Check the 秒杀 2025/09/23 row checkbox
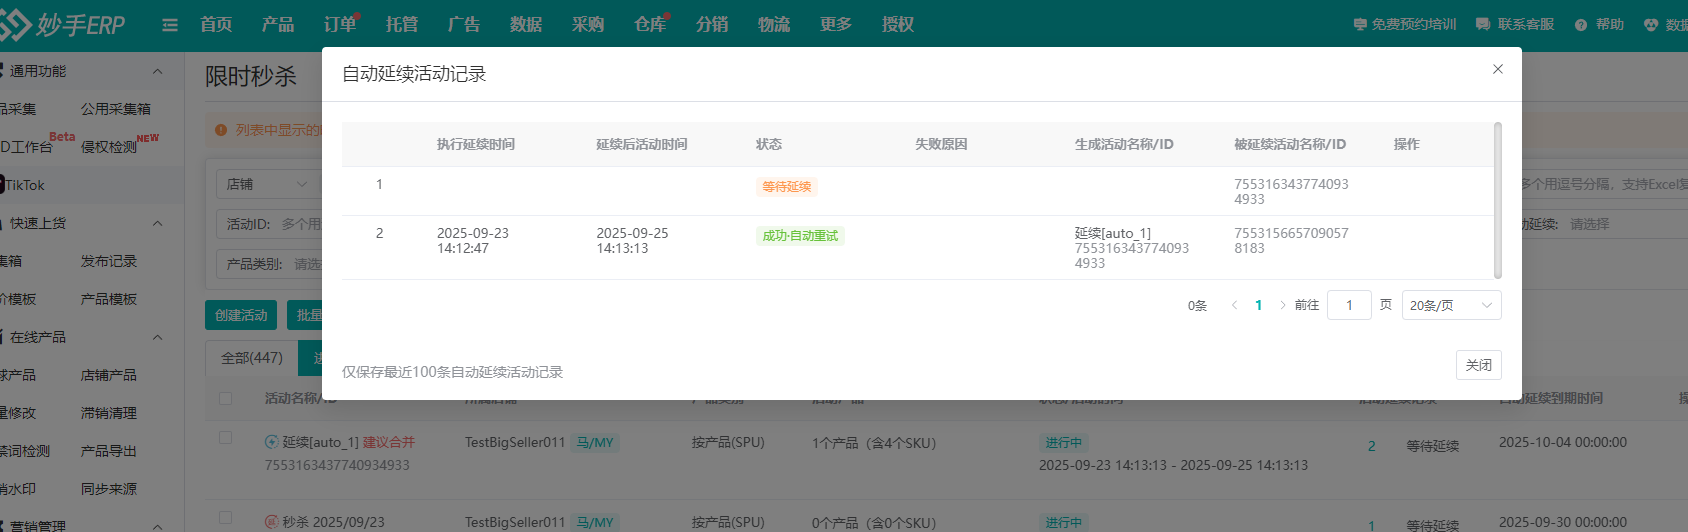 tap(225, 518)
